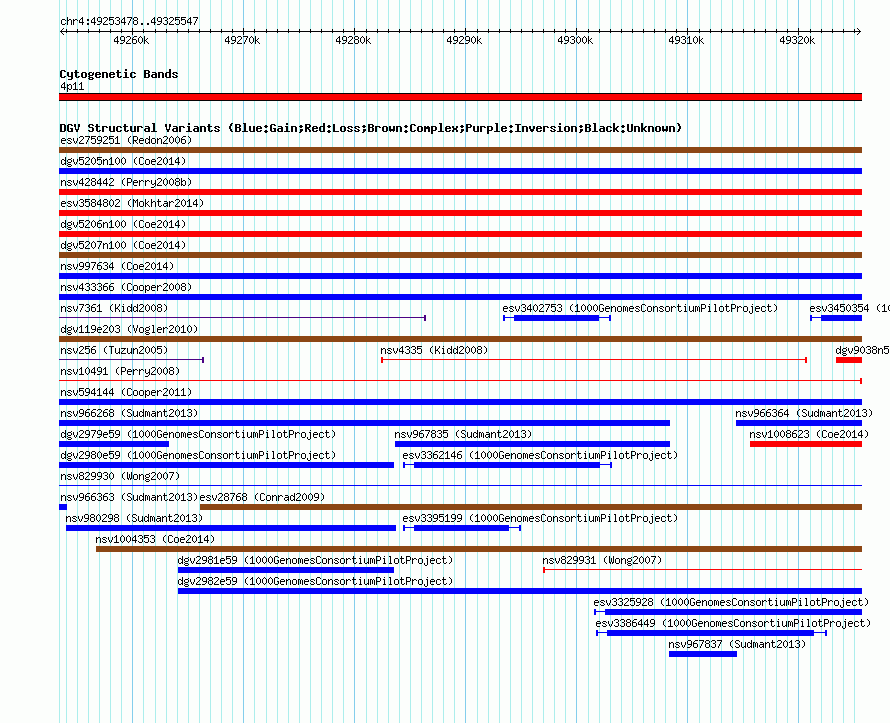The width and height of the screenshot is (890, 723).
Task: Click the blue nsv967835 gain bar
Action: point(532,444)
